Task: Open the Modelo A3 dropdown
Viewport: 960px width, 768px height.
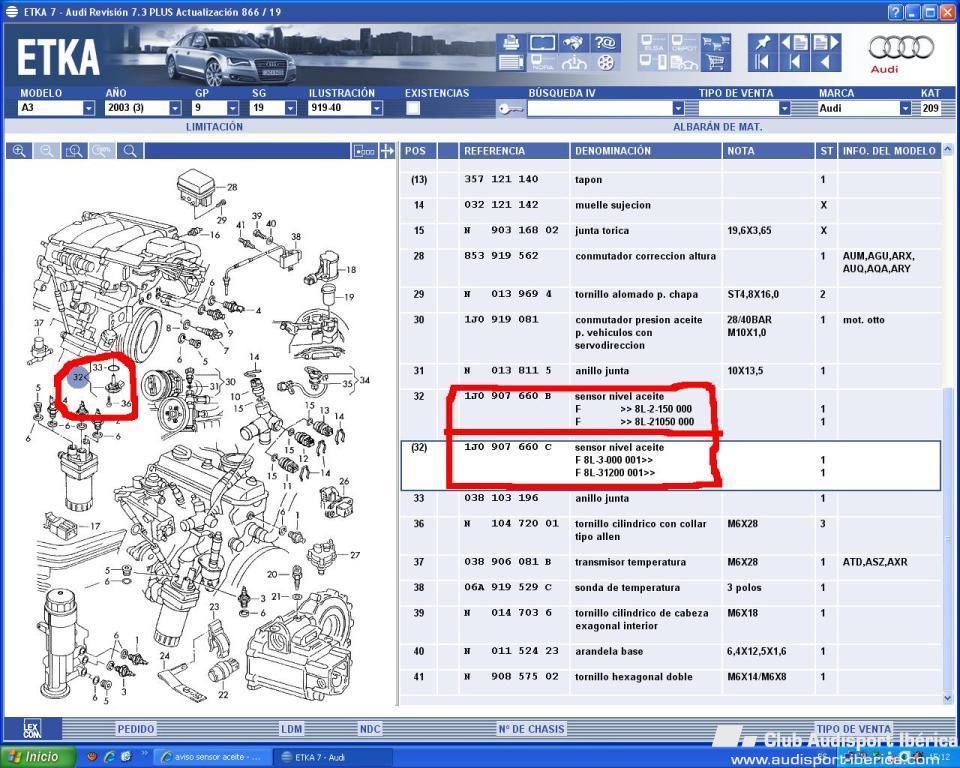Action: (89, 108)
